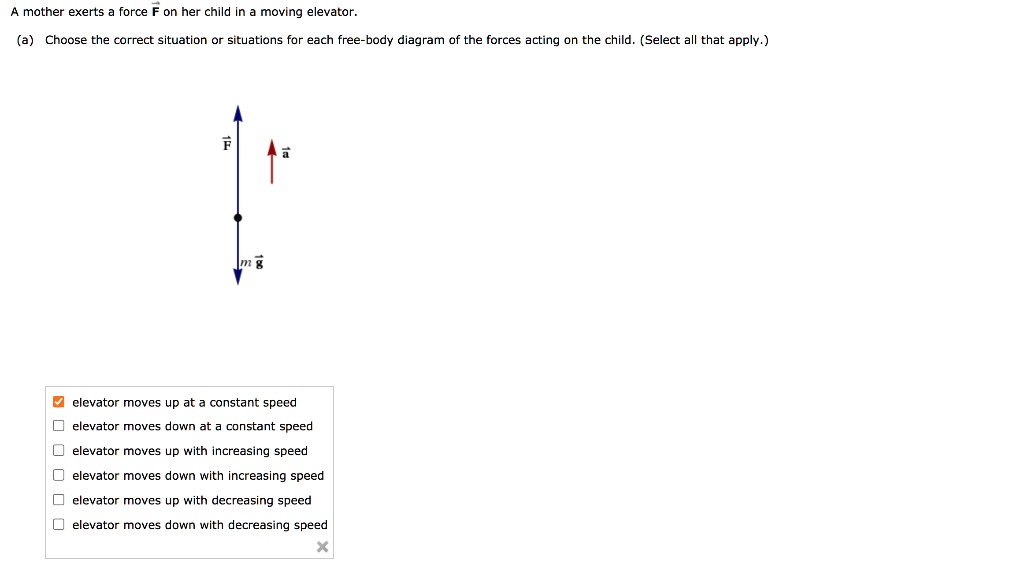Click the label text 'elevator moves down at a constant speed'
1024x575 pixels.
(192, 427)
